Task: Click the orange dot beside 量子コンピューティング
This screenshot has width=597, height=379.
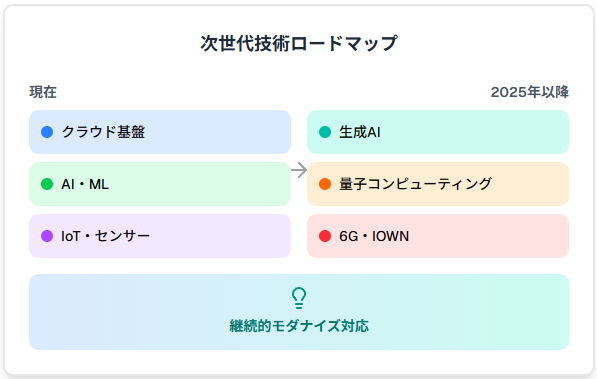Action: 325,184
